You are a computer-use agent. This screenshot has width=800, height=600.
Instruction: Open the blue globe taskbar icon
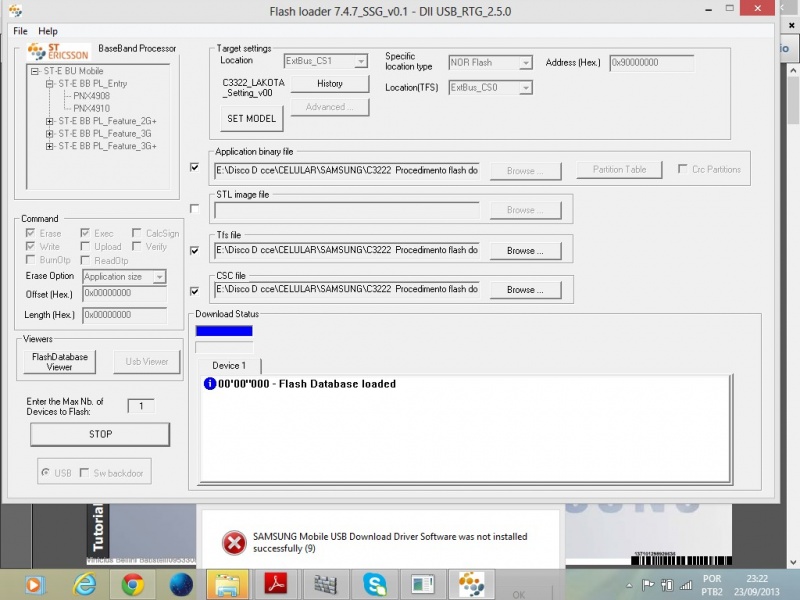pyautogui.click(x=181, y=585)
